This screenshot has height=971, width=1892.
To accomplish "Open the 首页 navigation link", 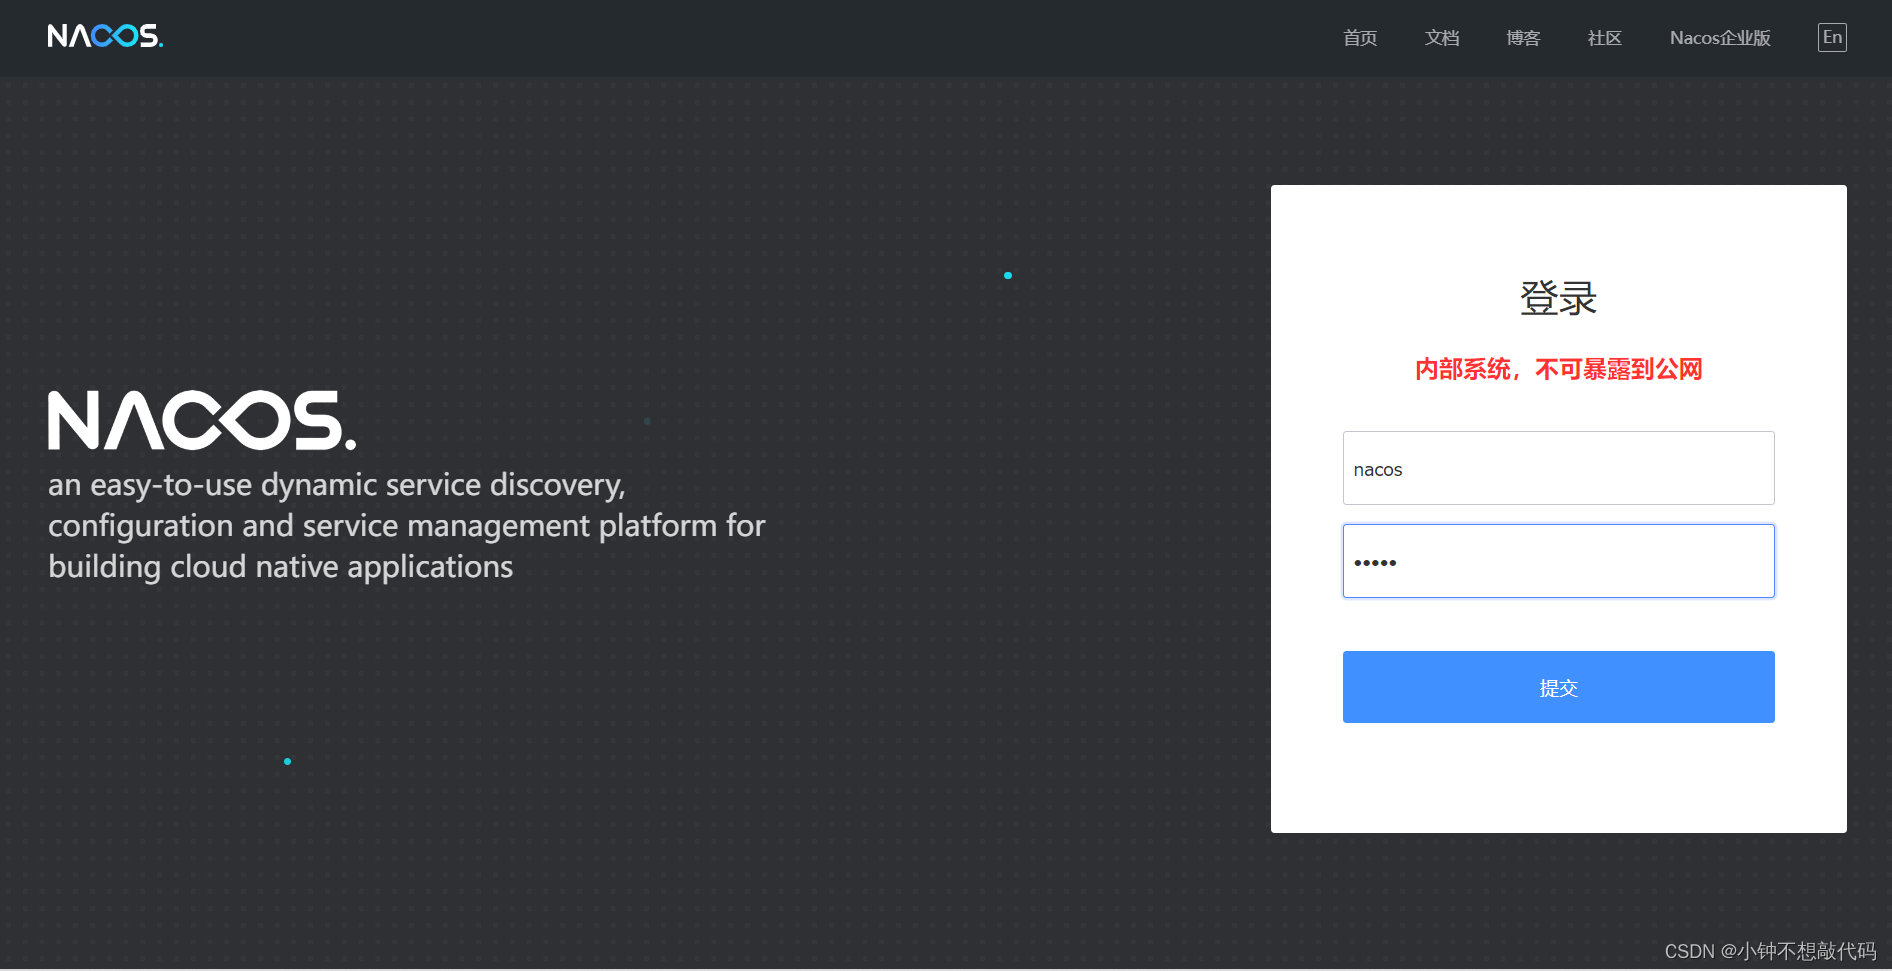I will click(1360, 38).
